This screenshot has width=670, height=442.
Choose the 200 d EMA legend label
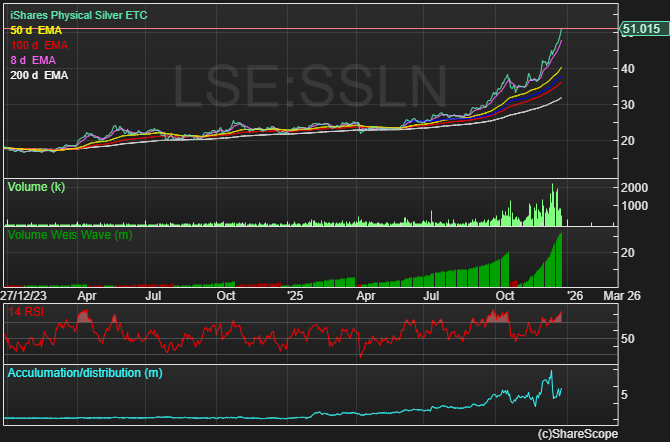click(40, 76)
